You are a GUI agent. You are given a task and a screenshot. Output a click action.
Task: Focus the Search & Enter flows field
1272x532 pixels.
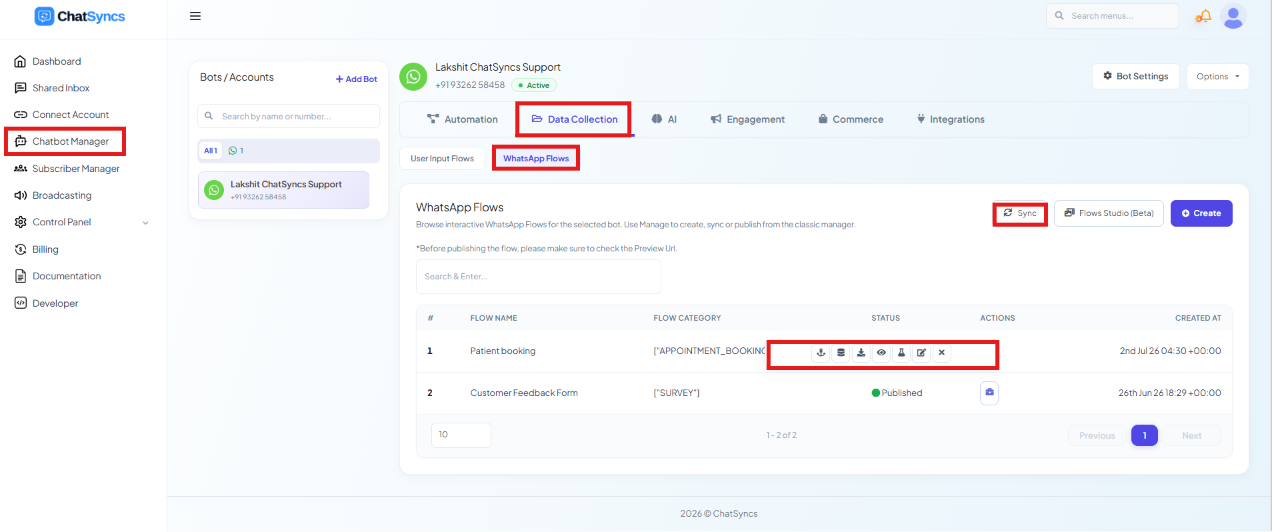click(538, 276)
